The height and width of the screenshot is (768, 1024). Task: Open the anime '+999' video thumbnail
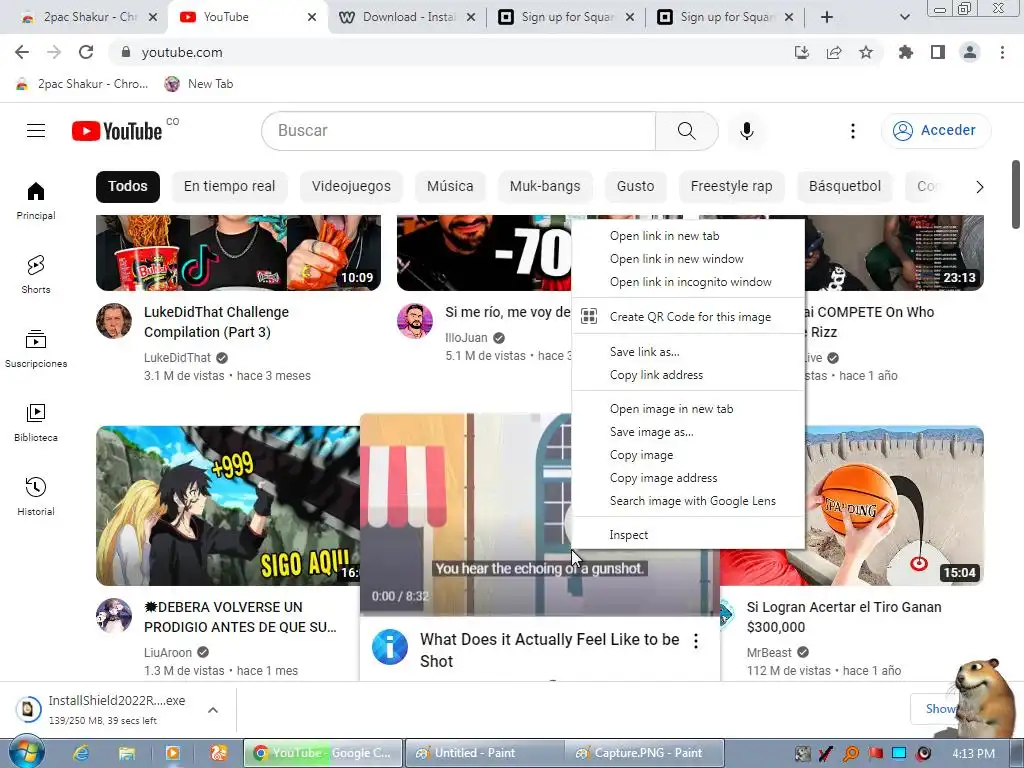(x=227, y=505)
